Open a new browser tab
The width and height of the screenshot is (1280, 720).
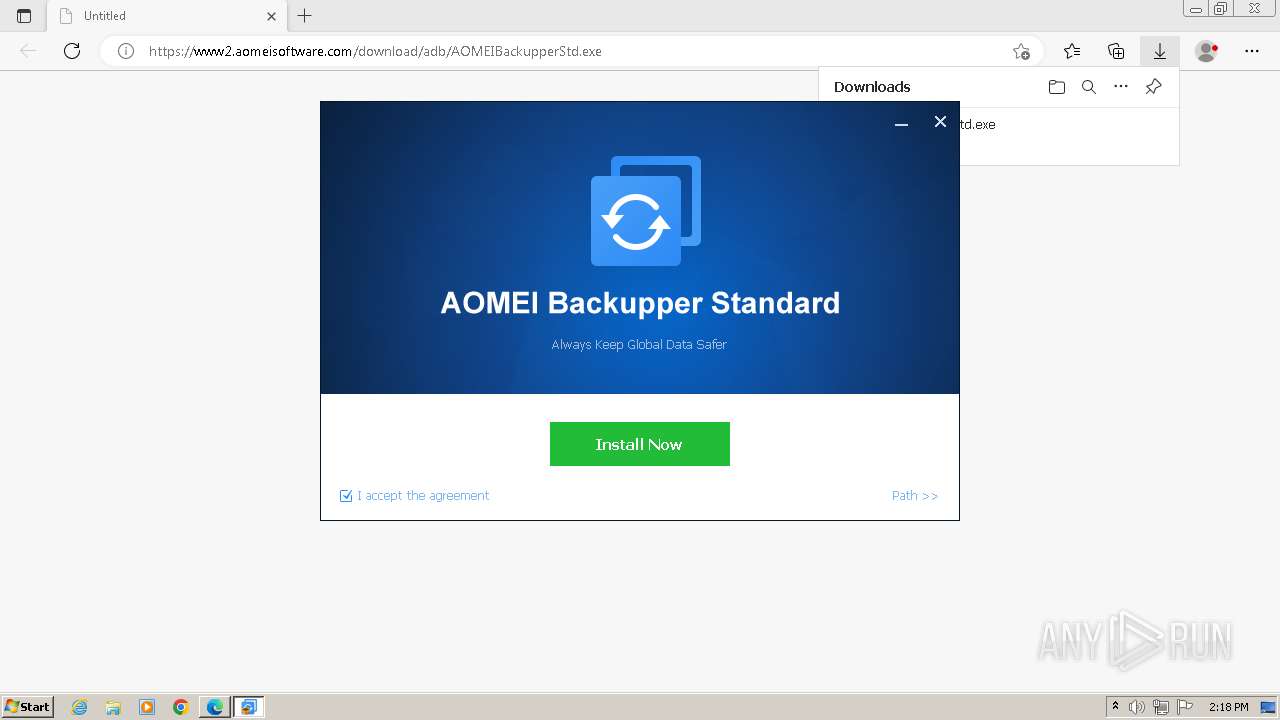pyautogui.click(x=305, y=16)
